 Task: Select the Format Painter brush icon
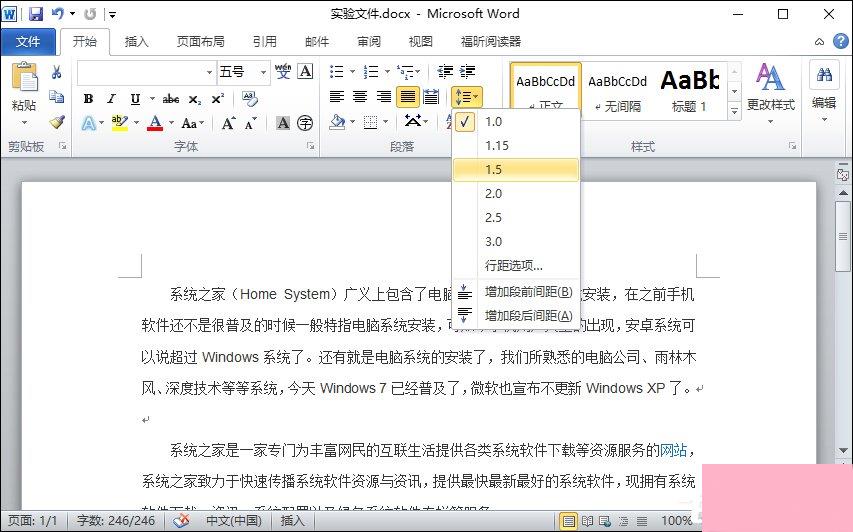(x=56, y=122)
